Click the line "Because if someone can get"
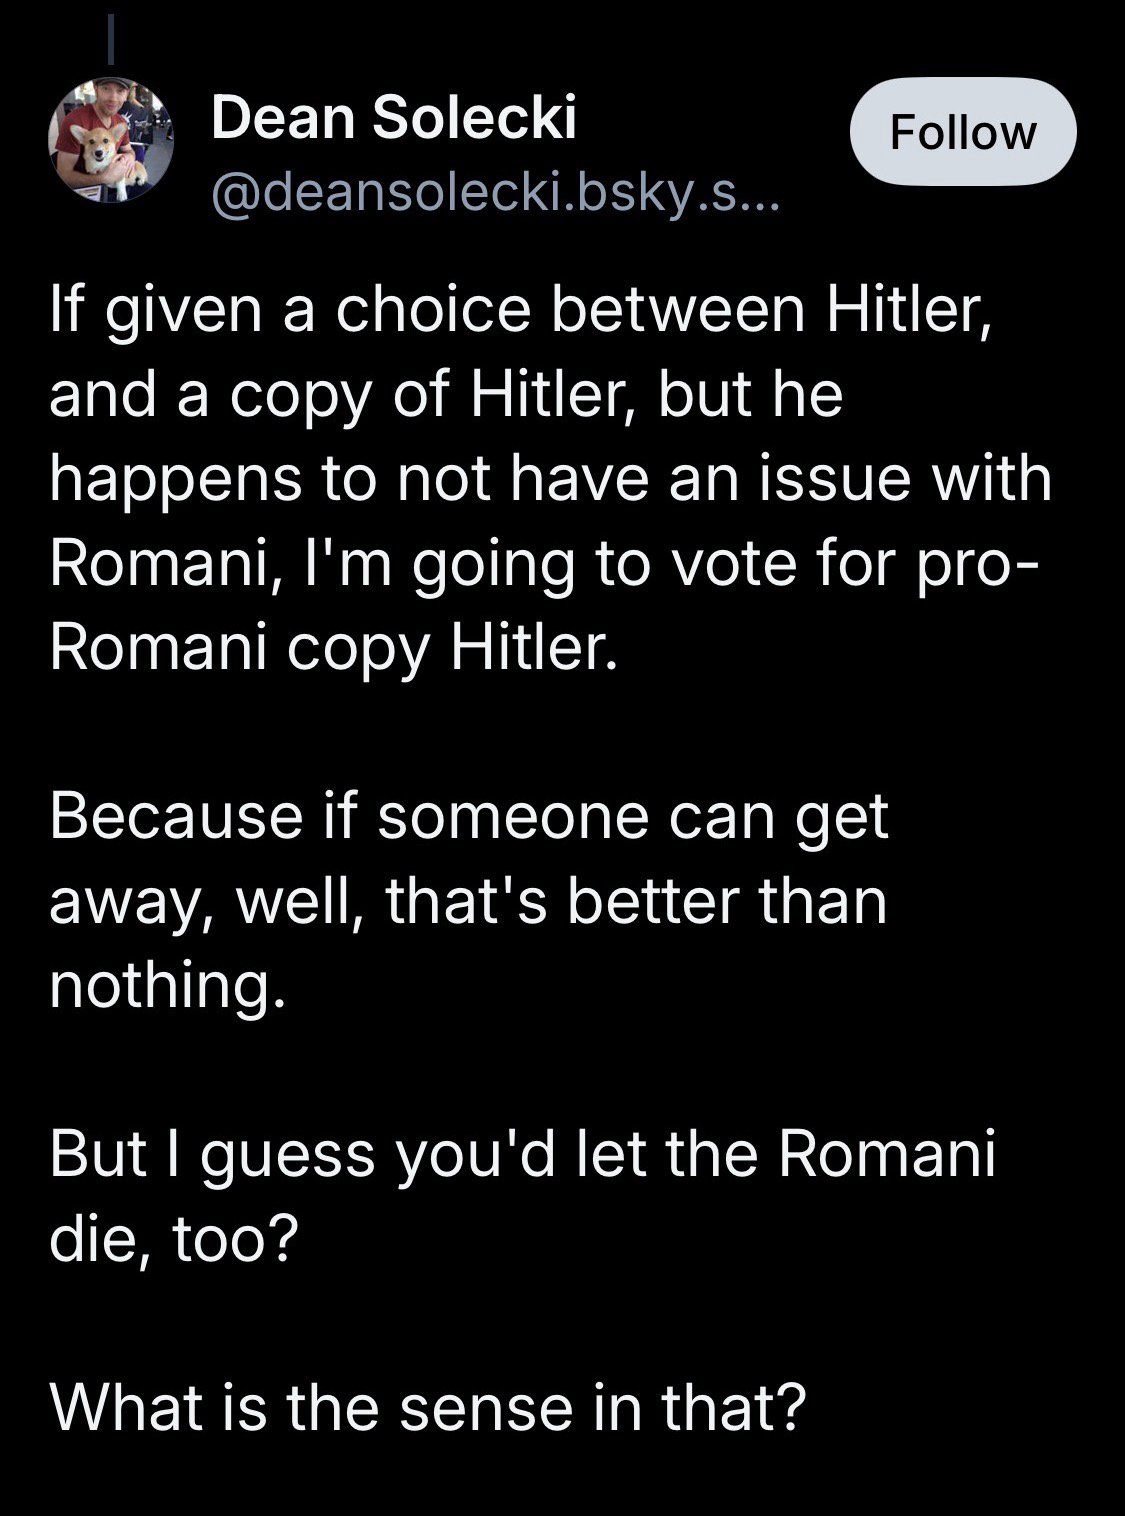 (468, 816)
